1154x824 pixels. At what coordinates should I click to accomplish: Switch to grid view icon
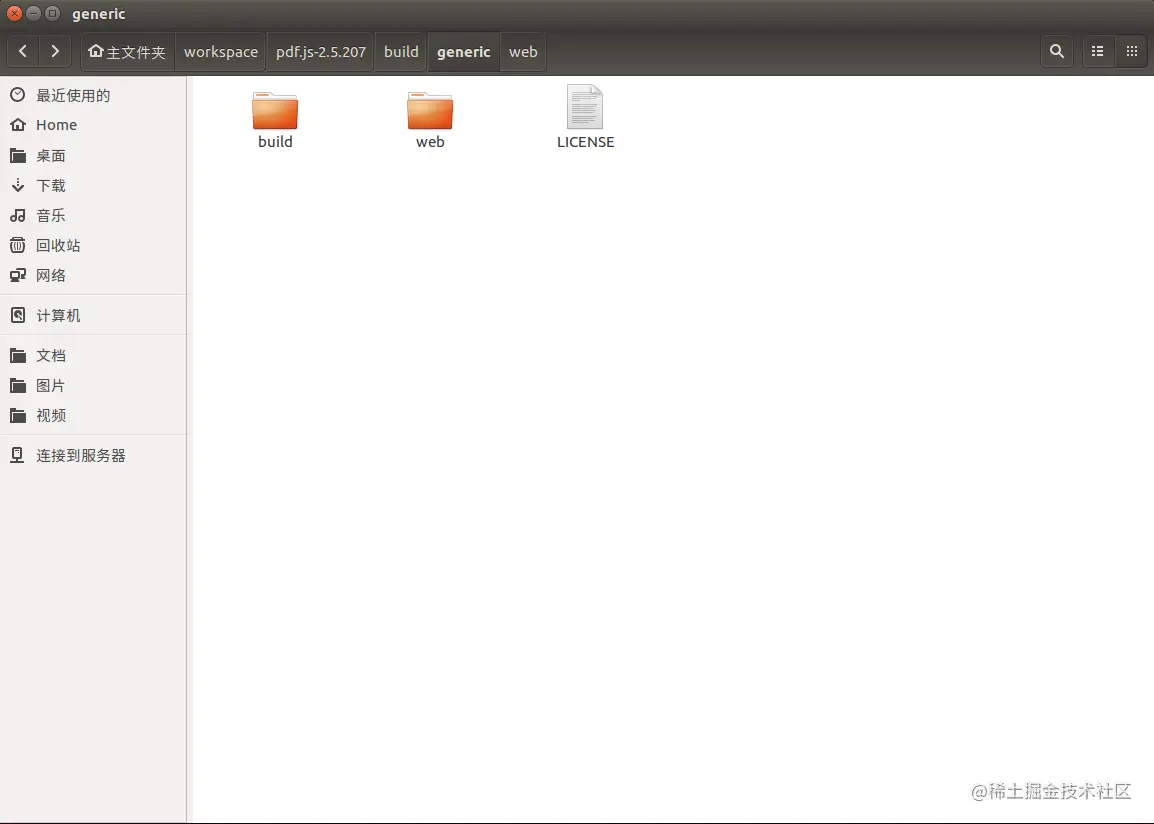1132,52
